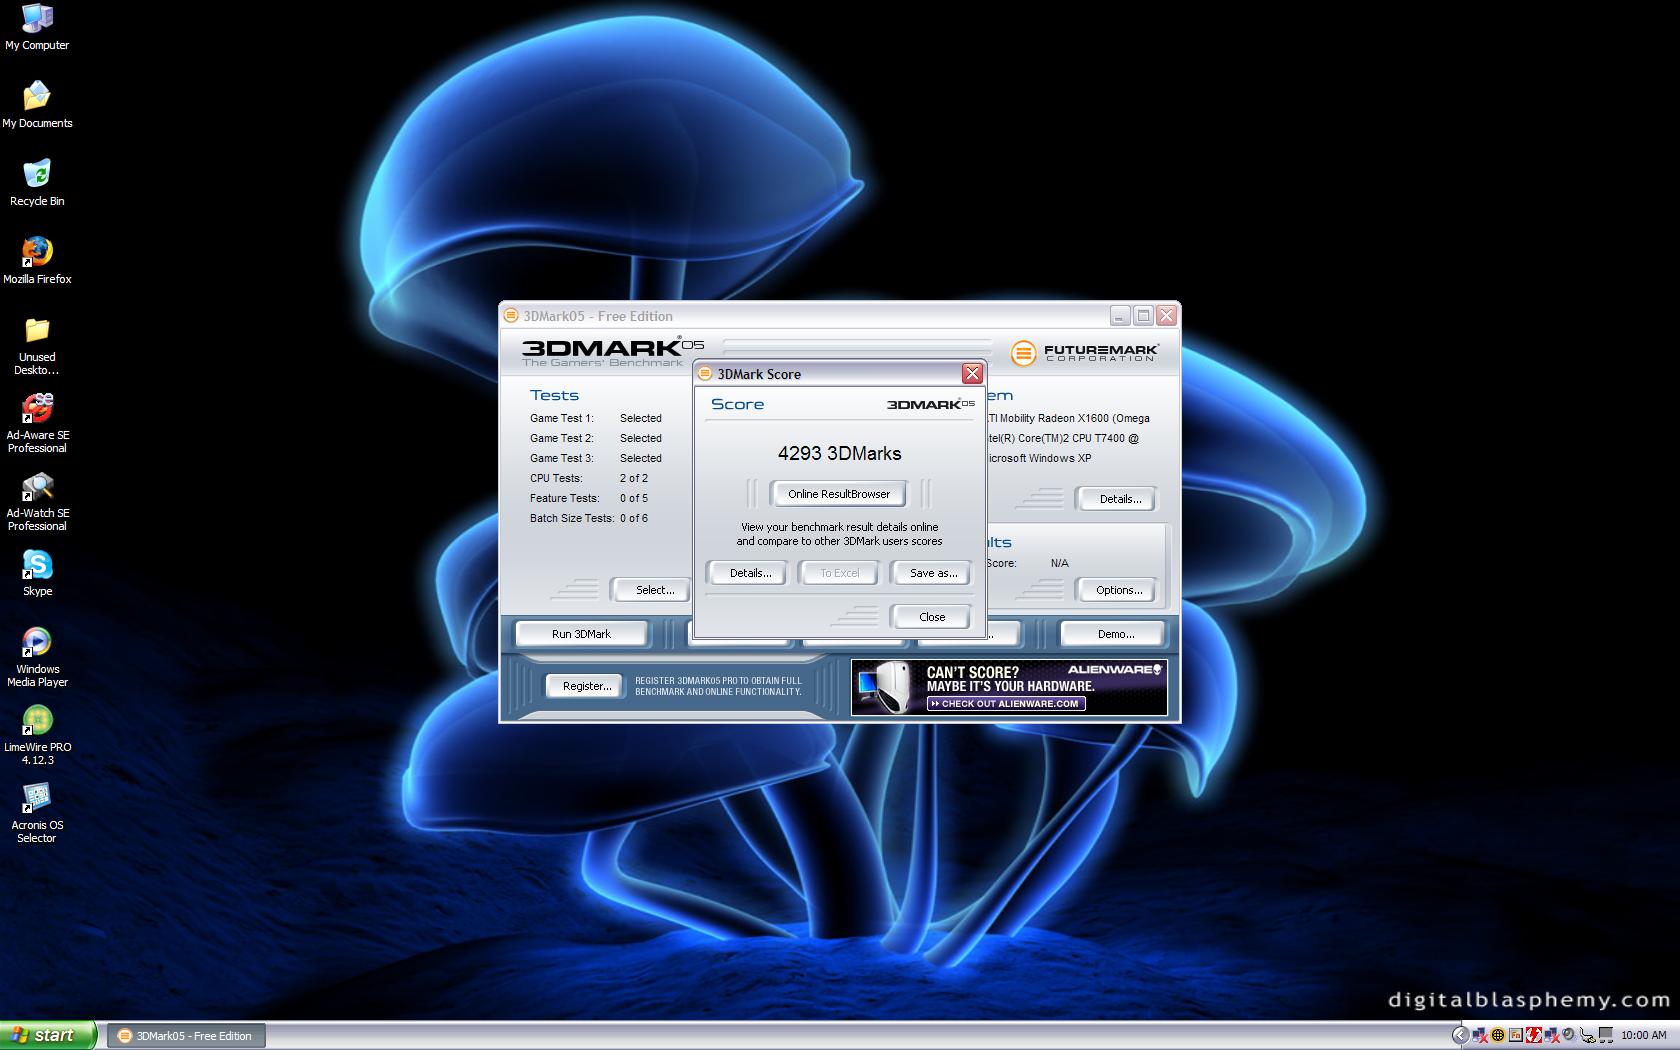
Task: Click the 3DMark Score dialog title bar
Action: [838, 374]
